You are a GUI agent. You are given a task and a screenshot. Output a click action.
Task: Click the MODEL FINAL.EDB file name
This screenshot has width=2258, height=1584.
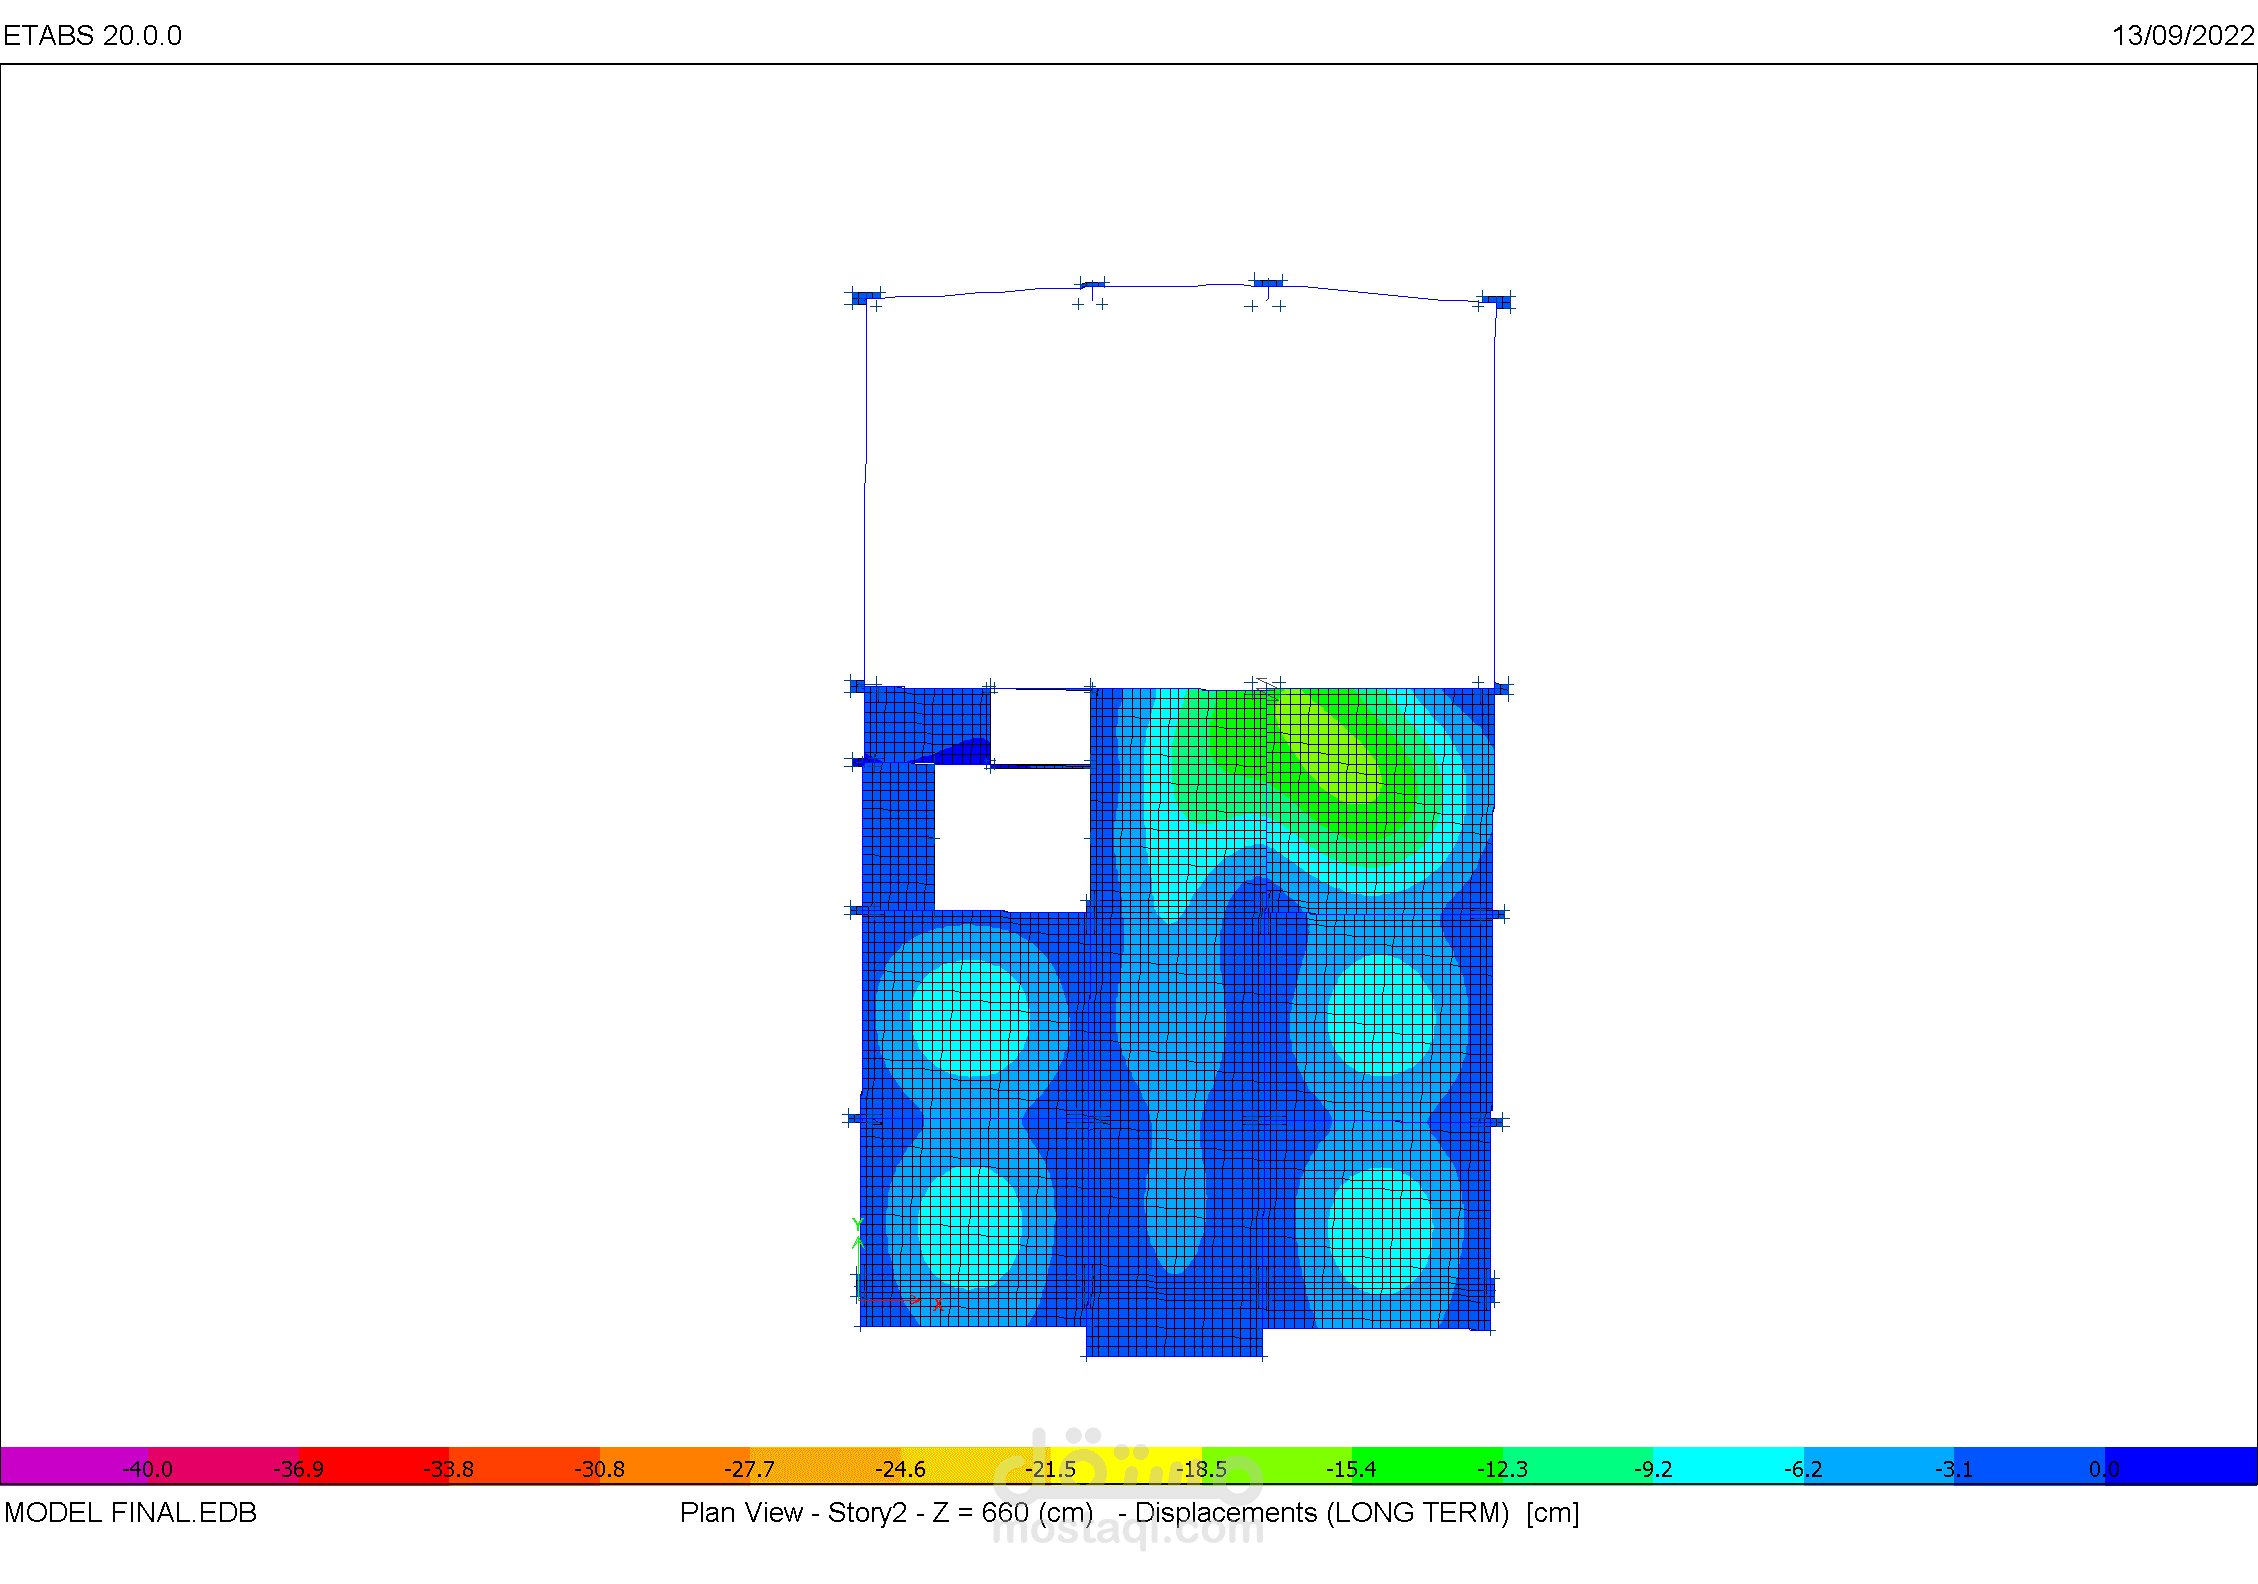coord(130,1512)
